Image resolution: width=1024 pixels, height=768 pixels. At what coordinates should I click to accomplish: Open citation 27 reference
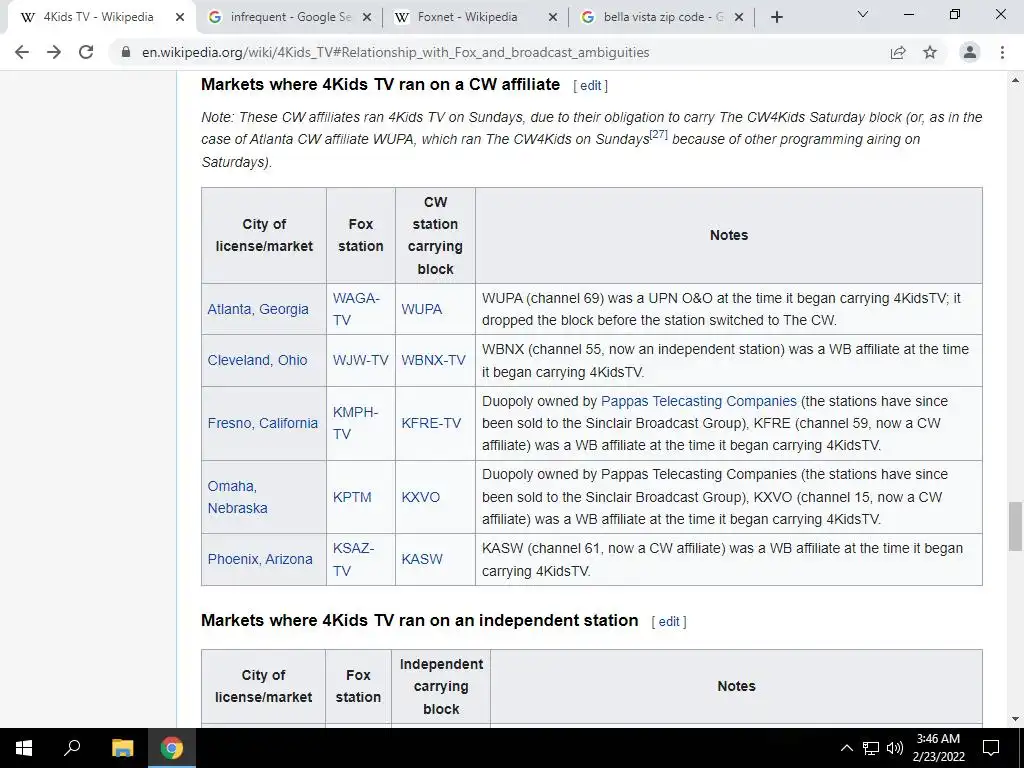click(658, 134)
